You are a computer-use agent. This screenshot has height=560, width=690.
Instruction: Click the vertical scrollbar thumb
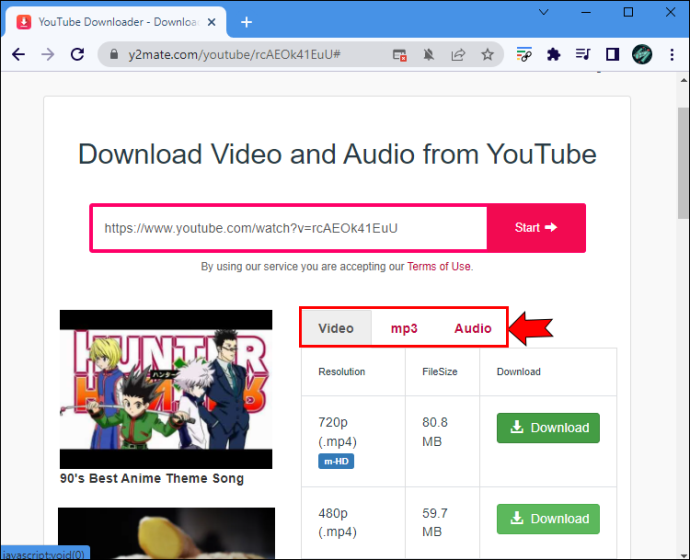coord(683,163)
